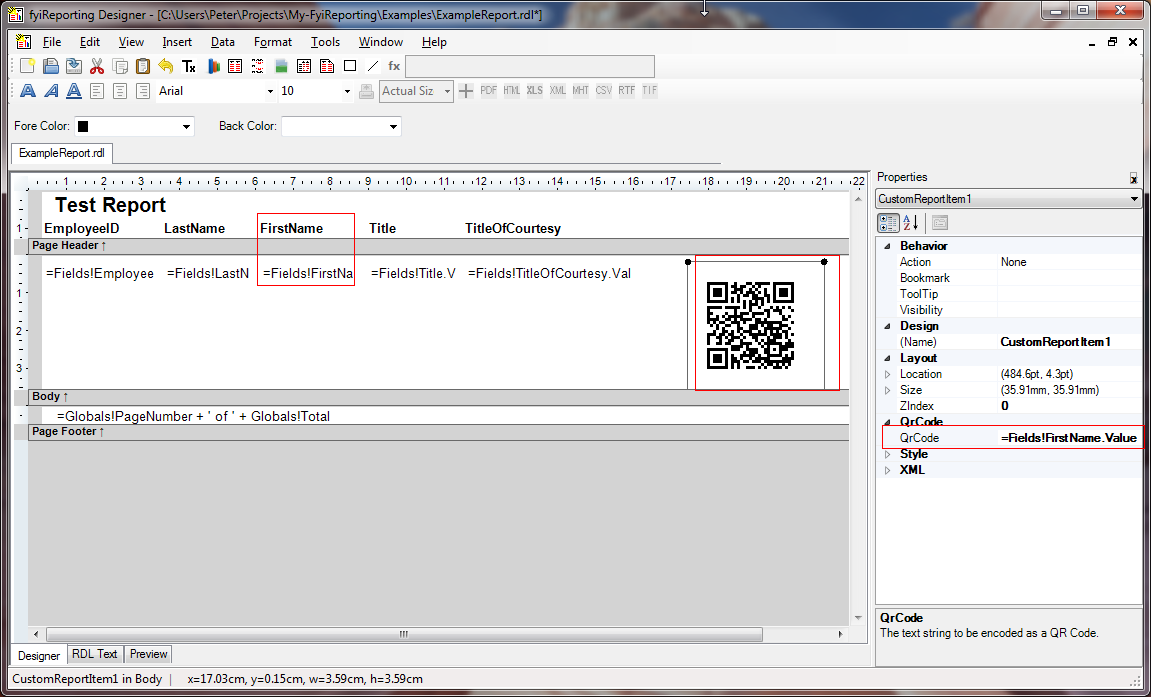Image resolution: width=1151 pixels, height=697 pixels.
Task: Open the Arial font name dropdown
Action: (x=270, y=91)
